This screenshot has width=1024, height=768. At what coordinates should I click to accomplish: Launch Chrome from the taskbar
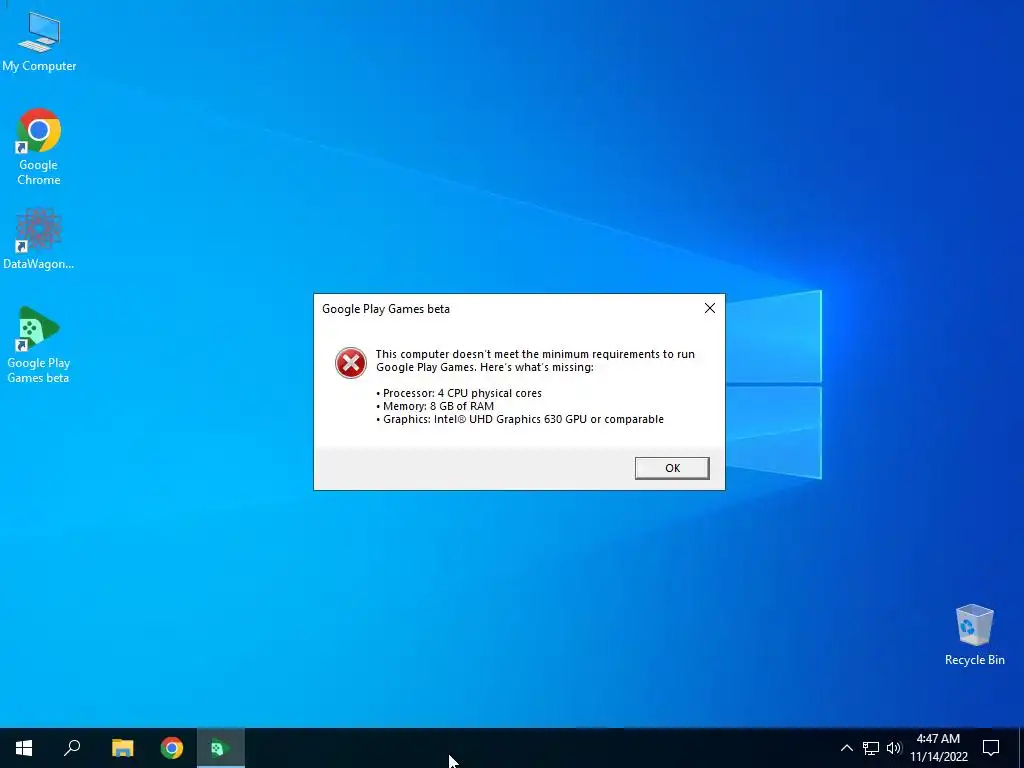[172, 748]
